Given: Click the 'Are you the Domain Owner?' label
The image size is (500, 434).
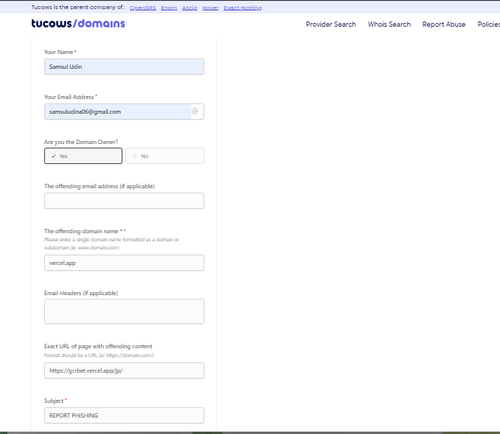Looking at the screenshot, I should point(81,142).
